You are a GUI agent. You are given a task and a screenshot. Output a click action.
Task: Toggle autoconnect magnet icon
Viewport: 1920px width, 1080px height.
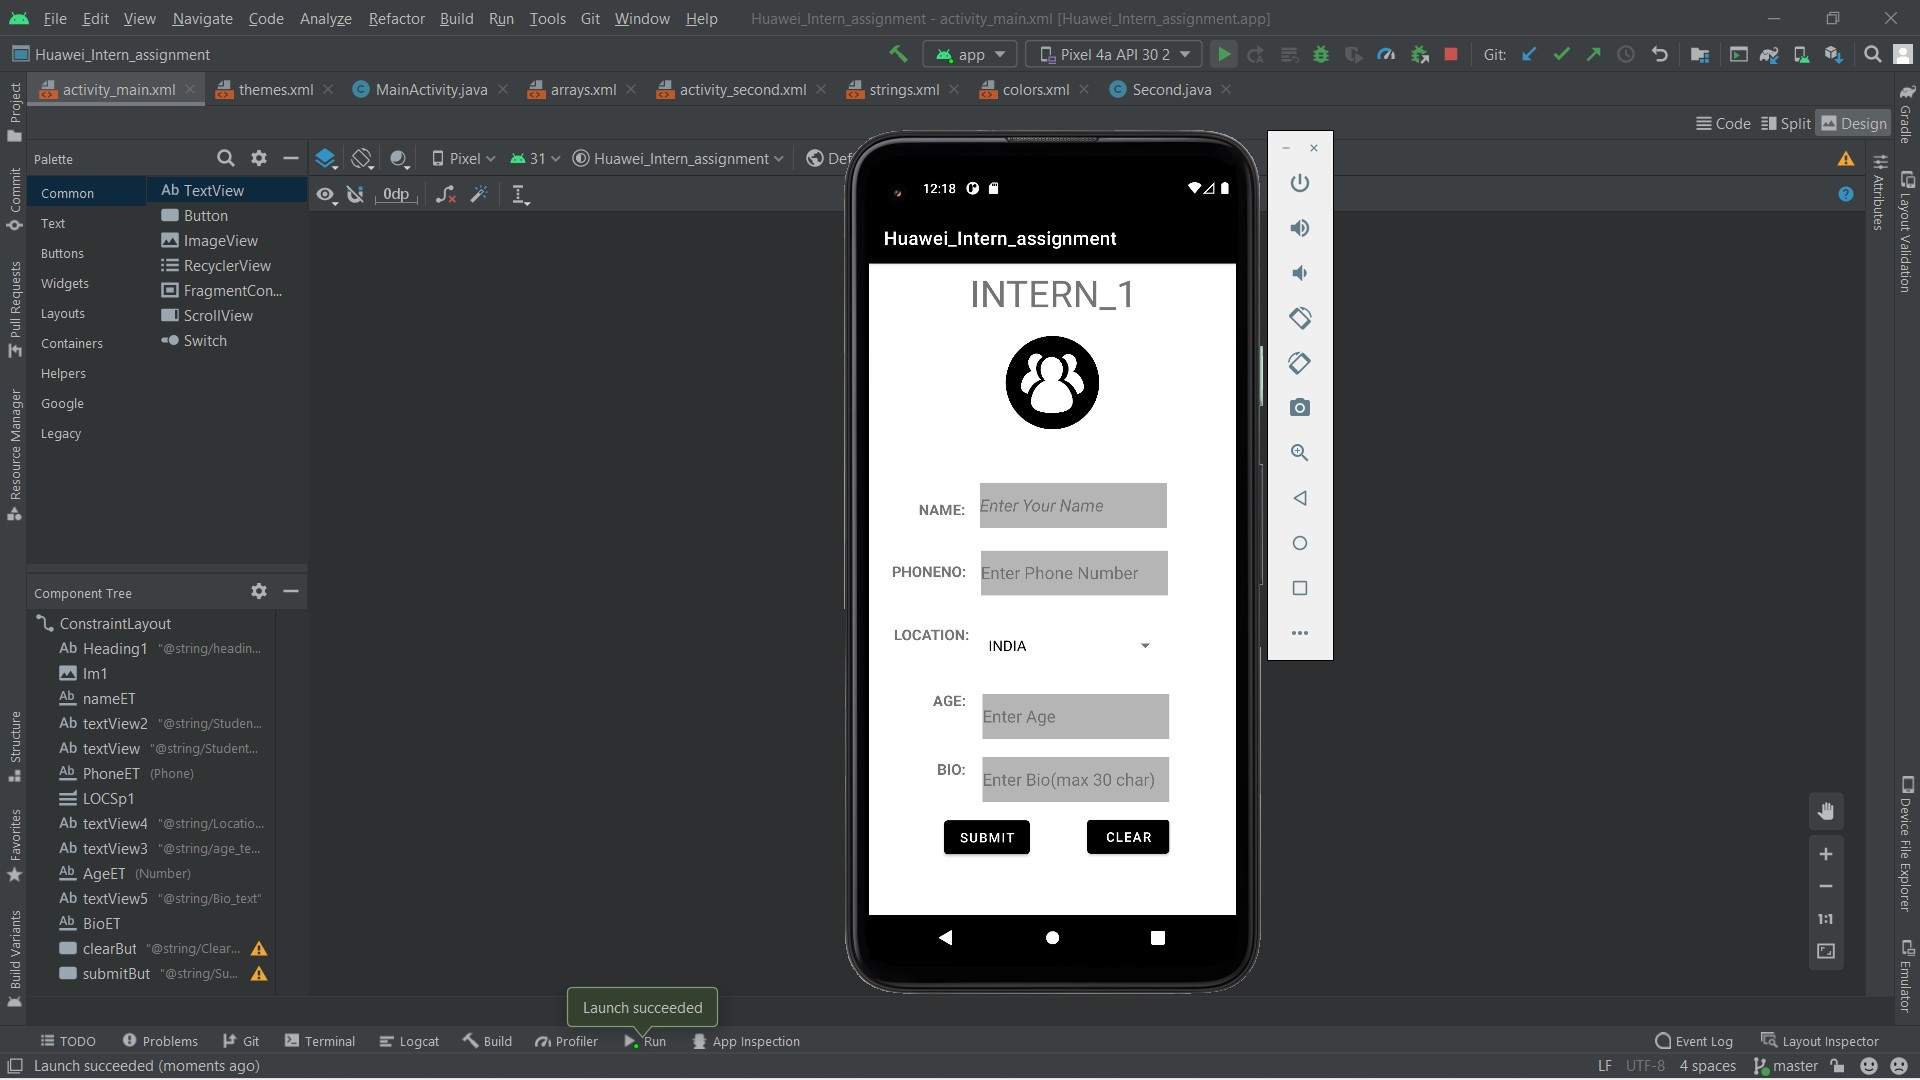[356, 194]
